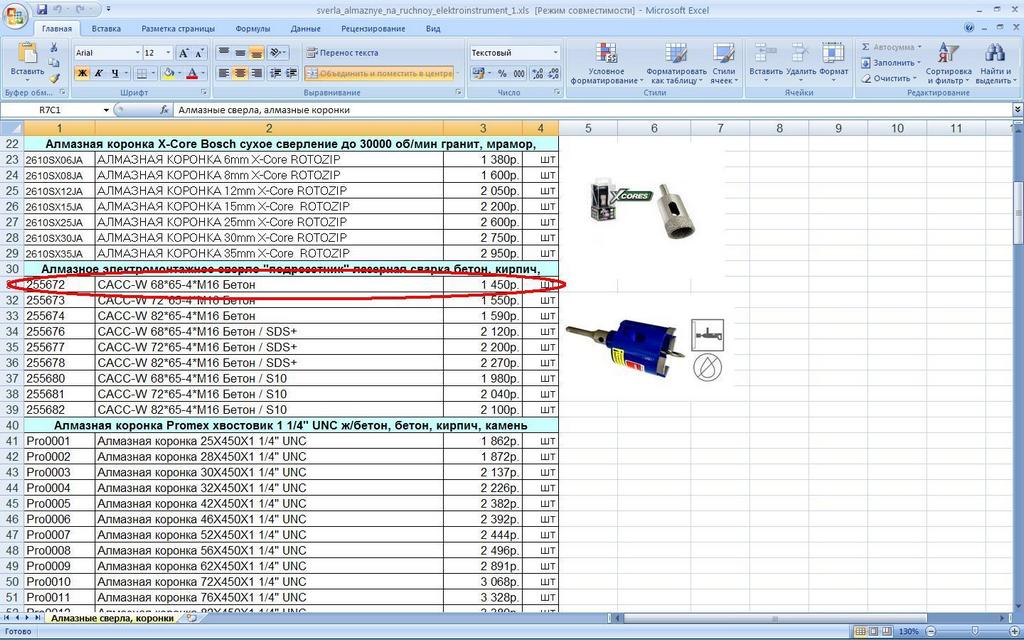1024x640 pixels.
Task: Click the Insert Worksheet icon after sheet tab
Action: point(191,618)
